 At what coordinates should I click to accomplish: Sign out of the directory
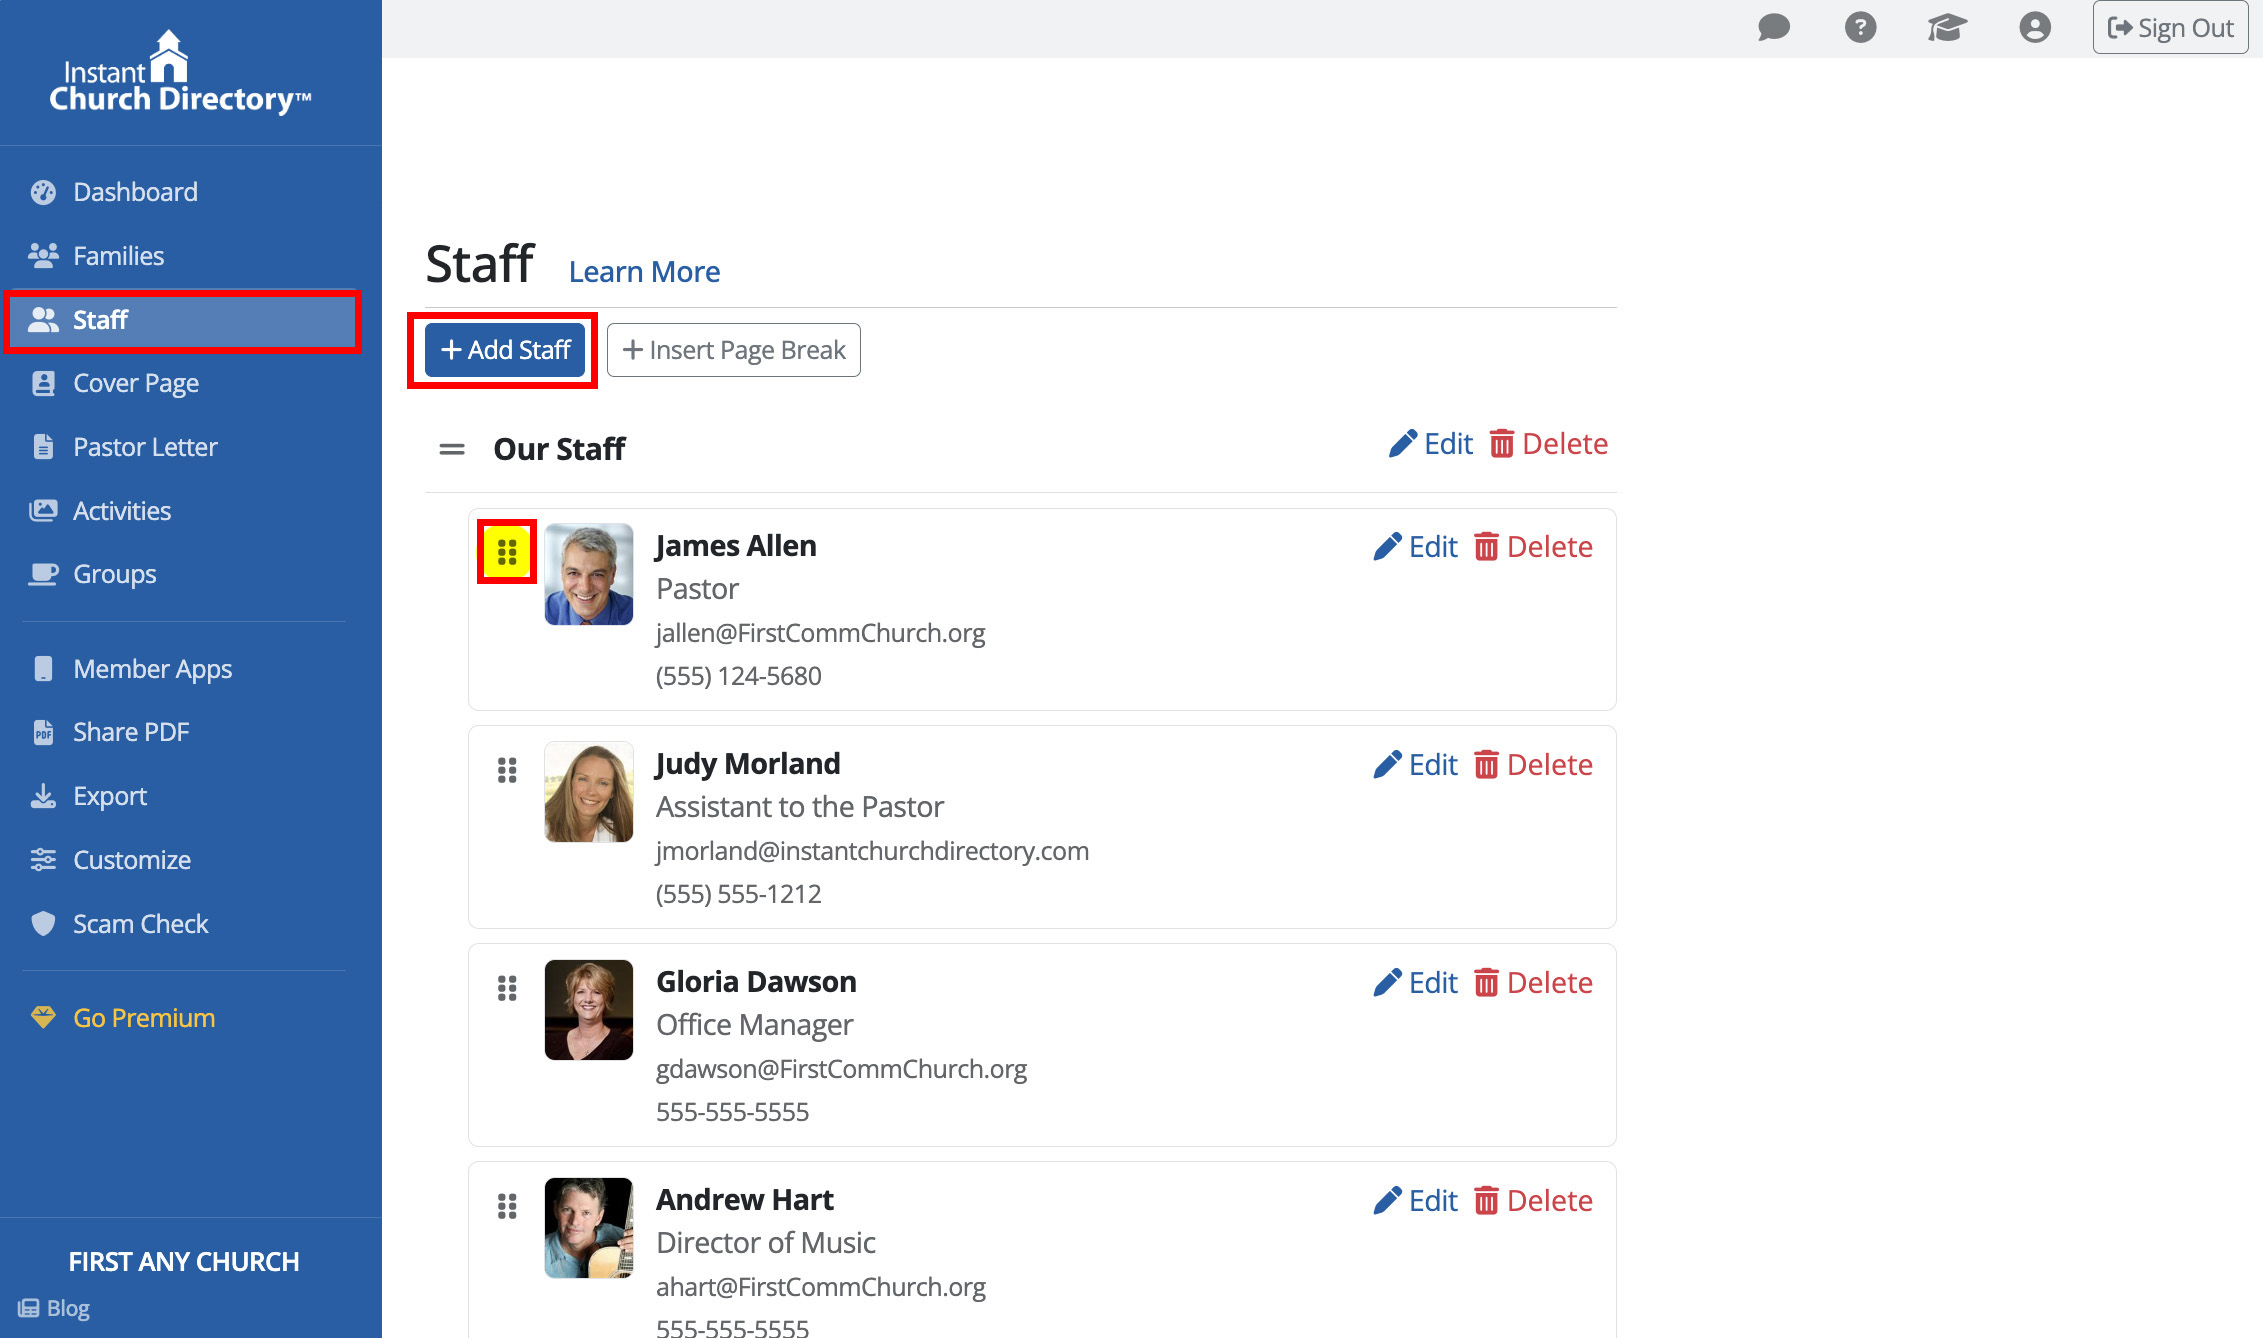point(2170,27)
